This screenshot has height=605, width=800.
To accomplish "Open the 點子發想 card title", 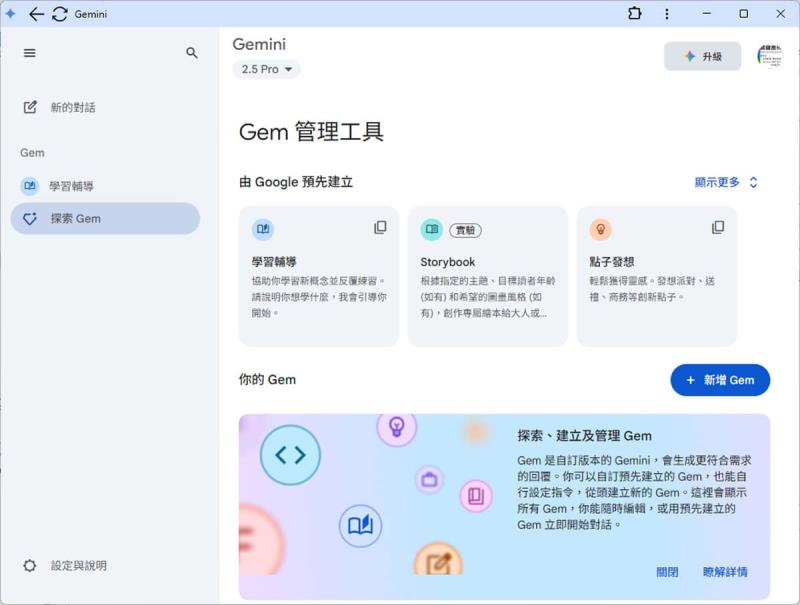I will [612, 262].
